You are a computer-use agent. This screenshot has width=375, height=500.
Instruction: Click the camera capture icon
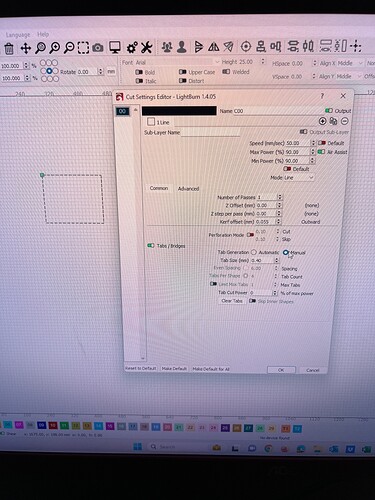(98, 48)
